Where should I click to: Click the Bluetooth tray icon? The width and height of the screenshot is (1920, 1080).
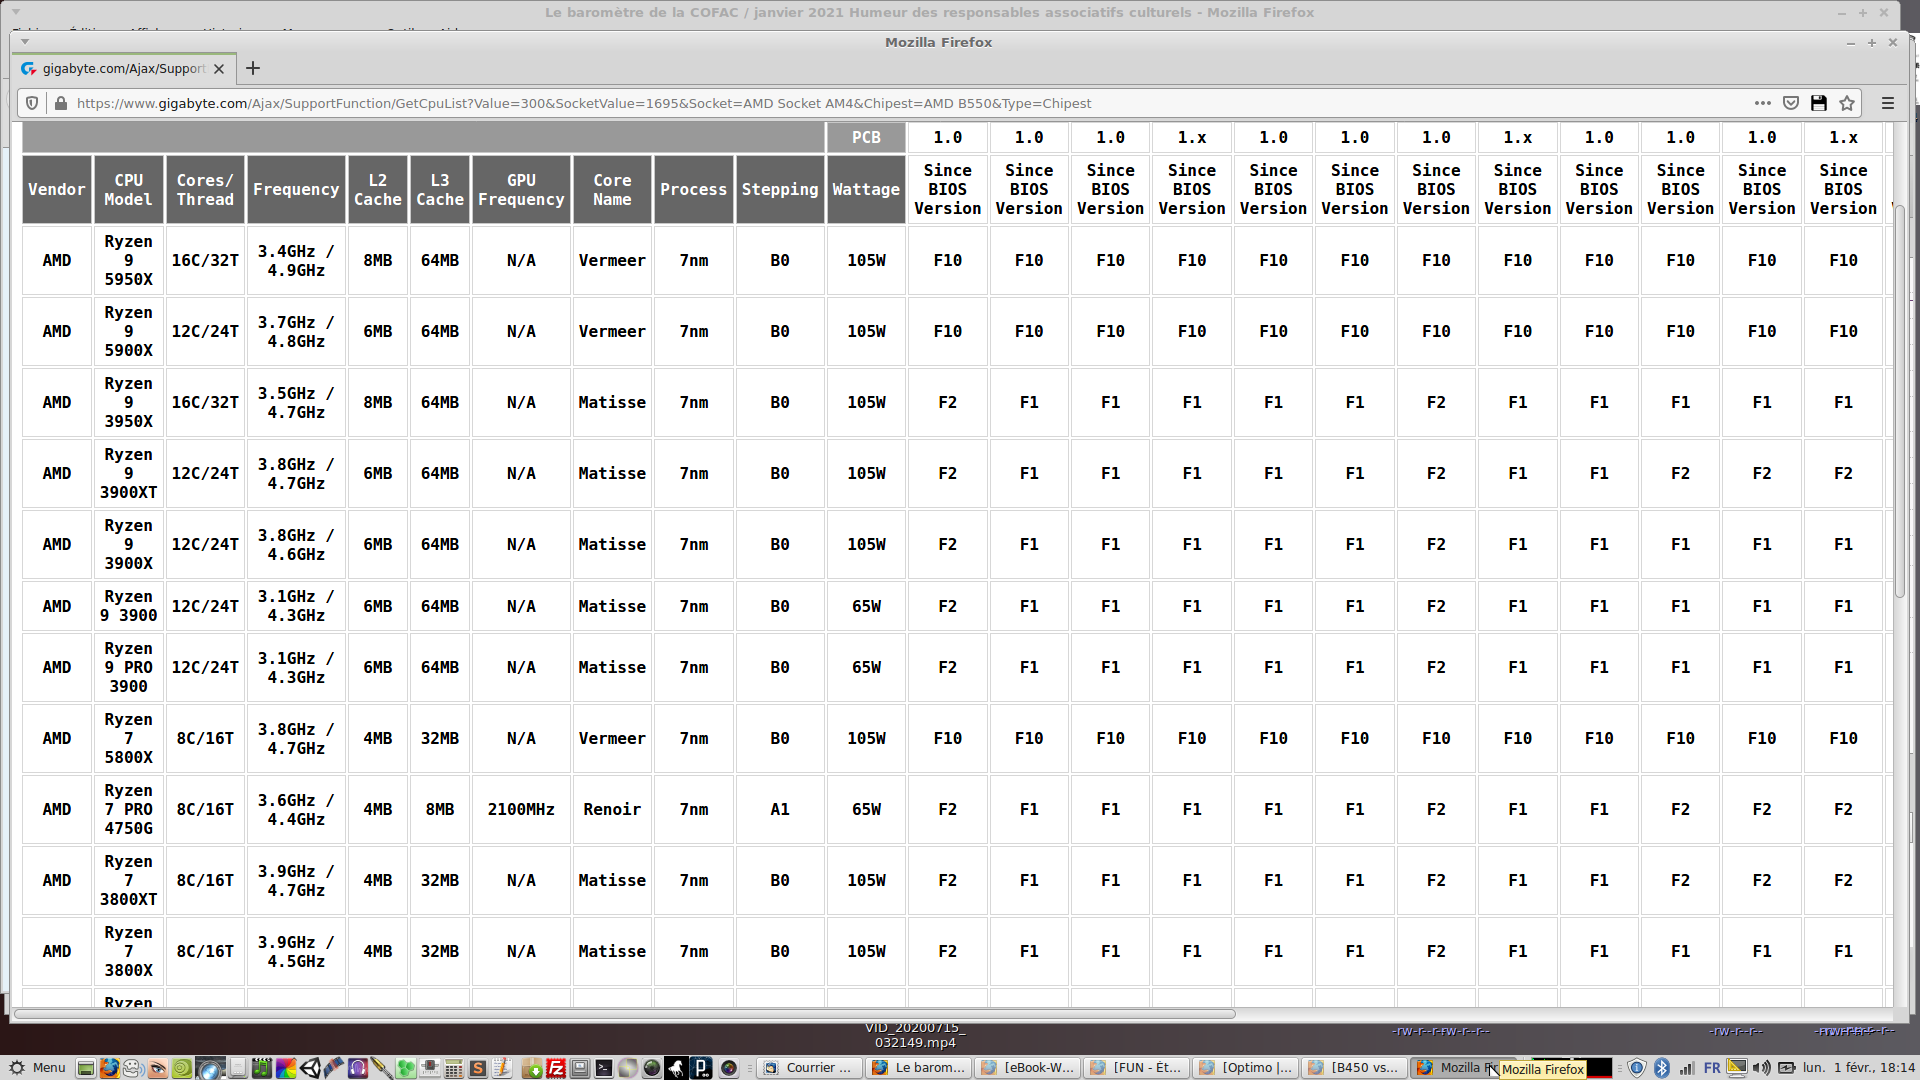pos(1662,1068)
